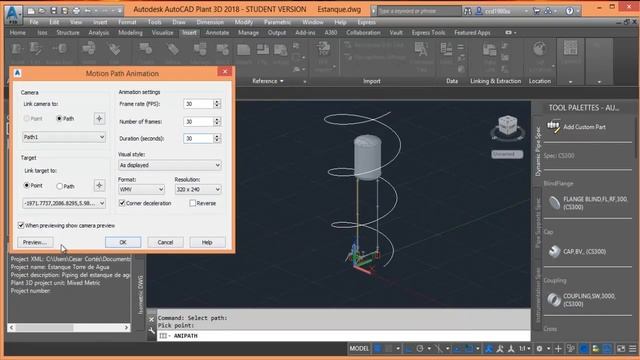Switch to the Visualize ribbon tab
Screen dimensions: 640x360
pyautogui.click(x=162, y=33)
